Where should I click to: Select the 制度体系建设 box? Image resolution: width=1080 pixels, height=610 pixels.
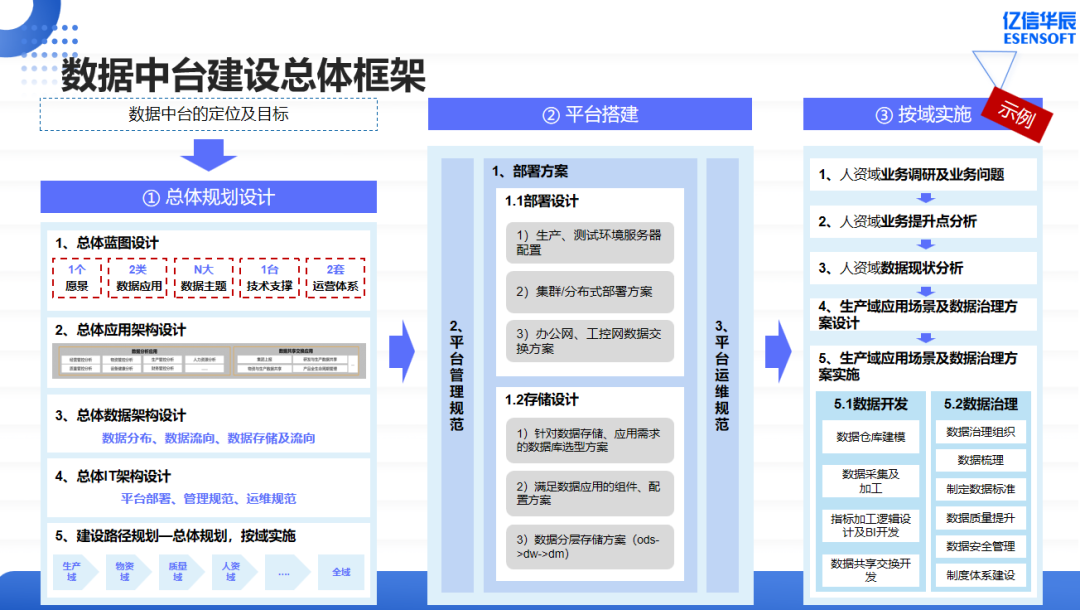pyautogui.click(x=981, y=575)
